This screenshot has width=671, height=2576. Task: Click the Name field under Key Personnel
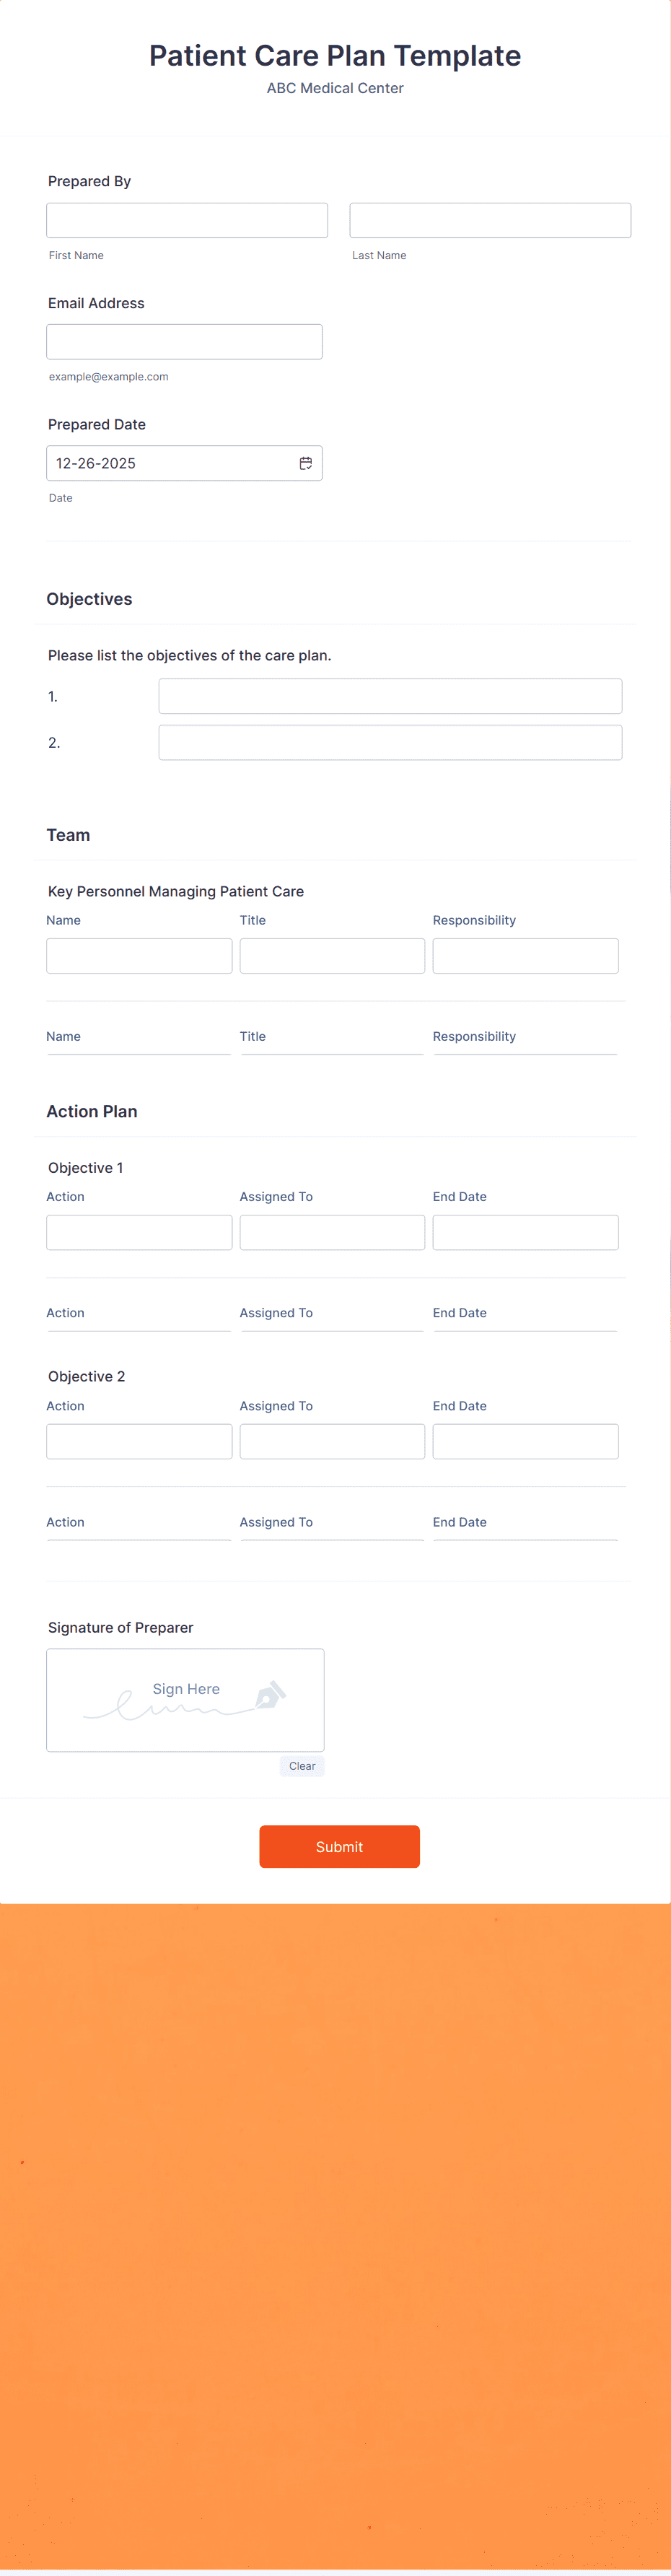click(138, 955)
